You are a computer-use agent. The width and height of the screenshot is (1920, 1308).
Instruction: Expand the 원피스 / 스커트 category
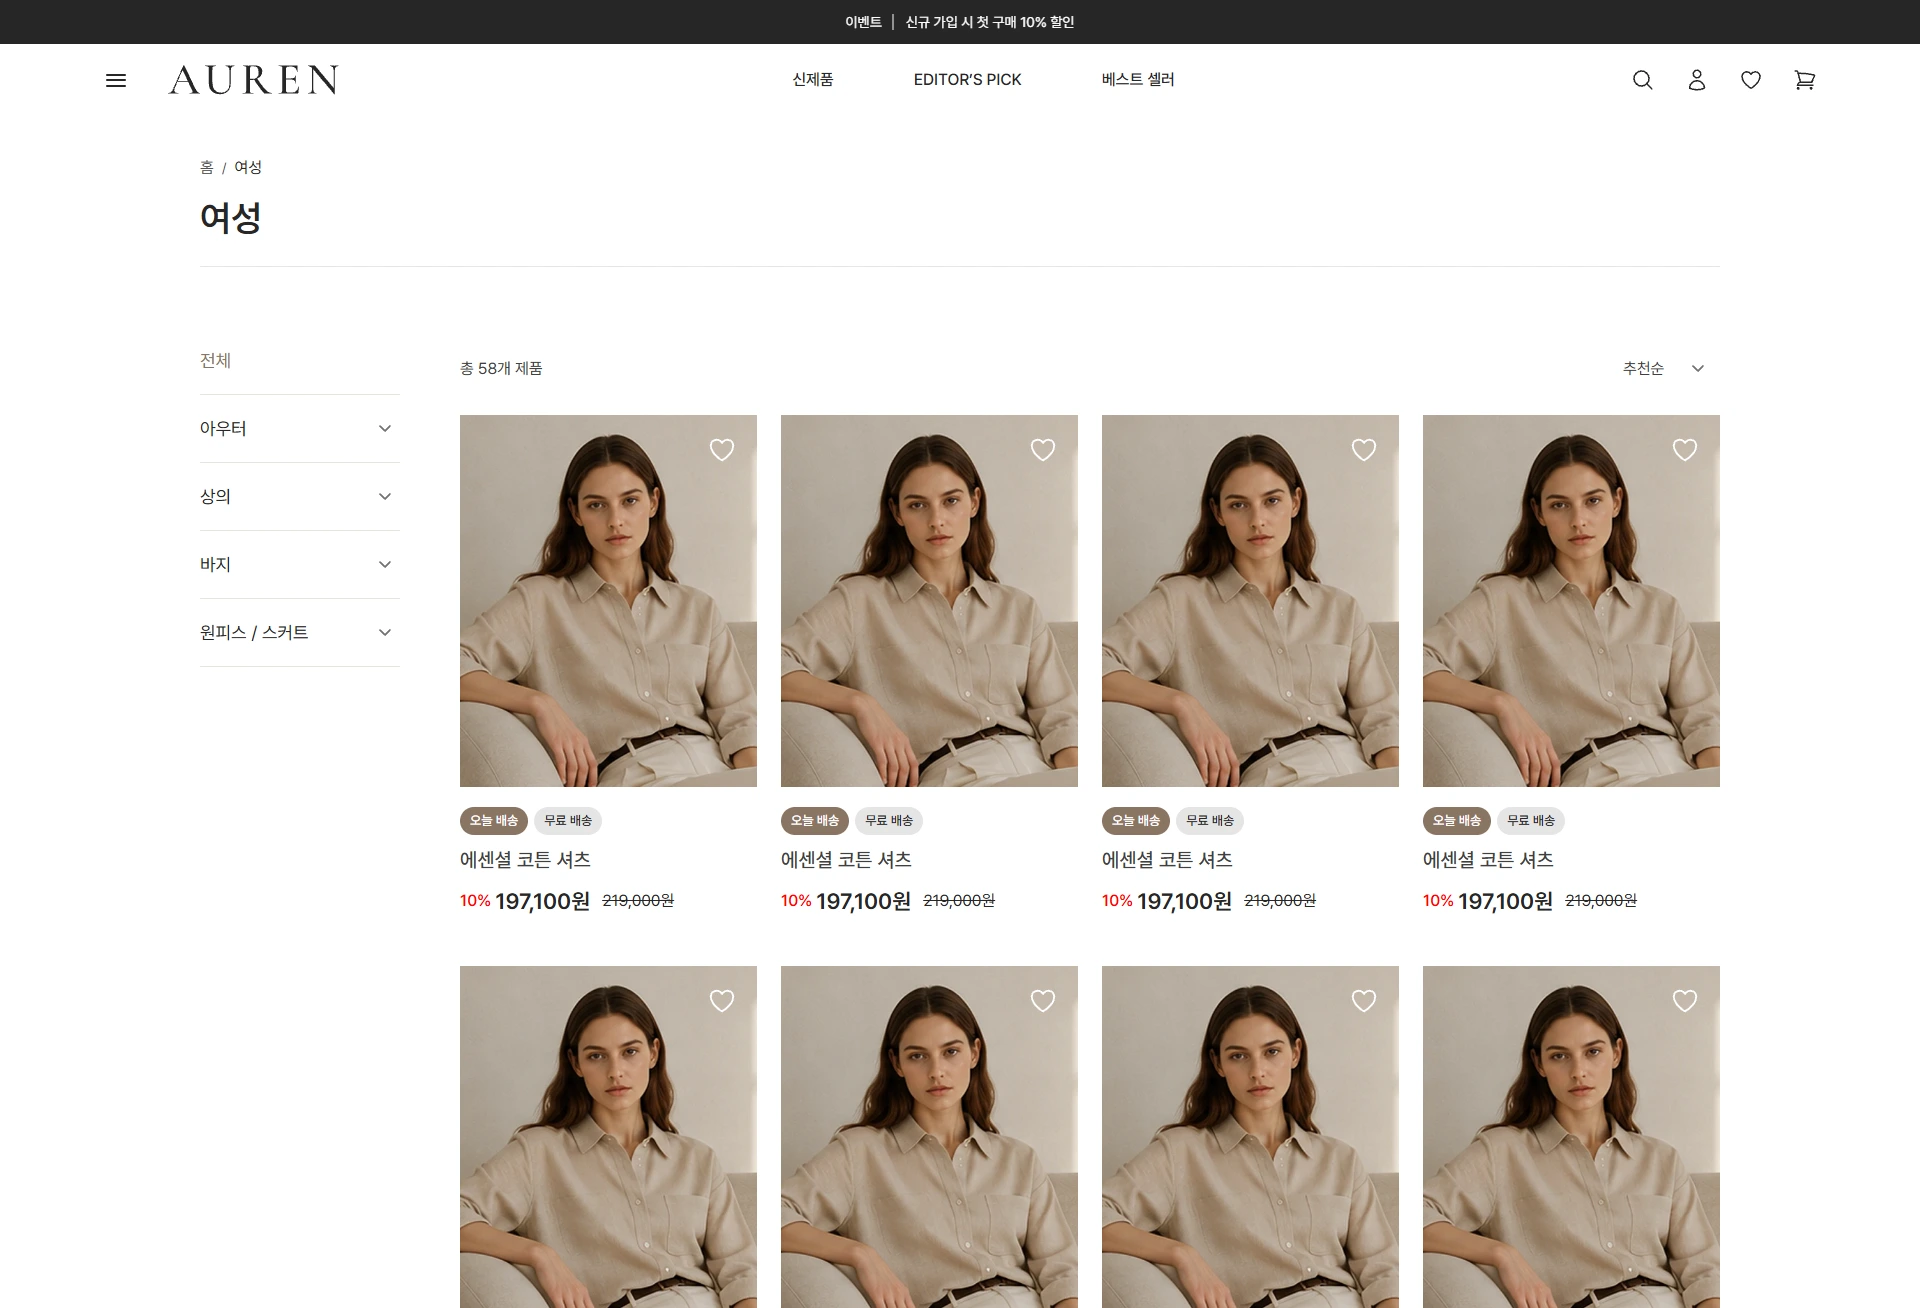(x=300, y=633)
